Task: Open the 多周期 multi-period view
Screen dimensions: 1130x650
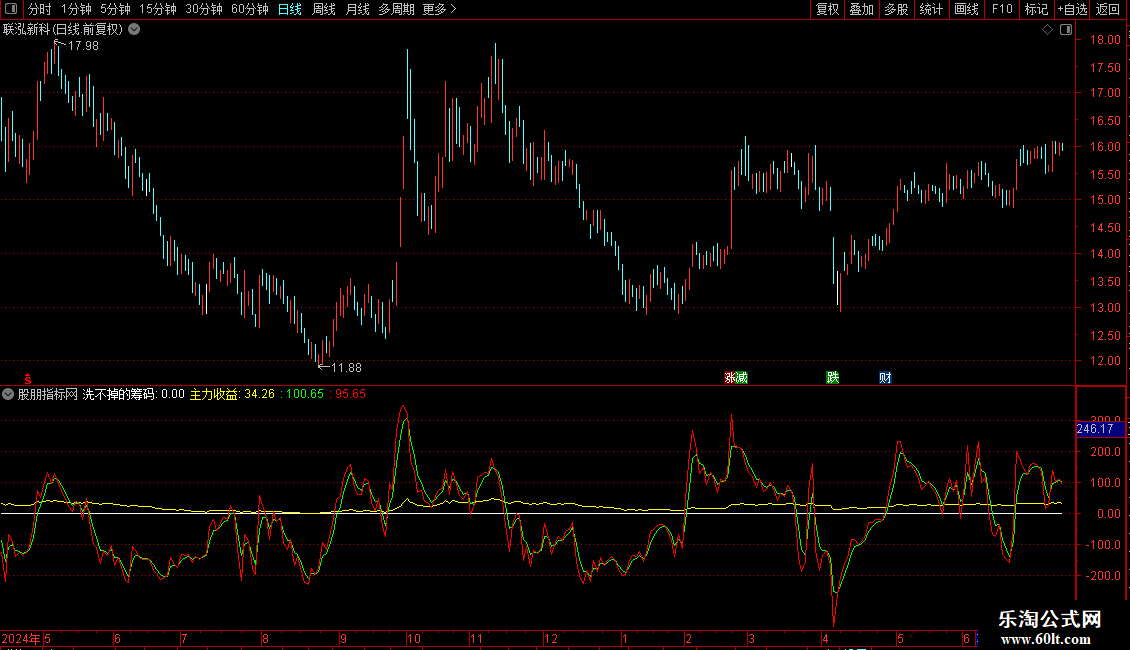Action: (396, 9)
